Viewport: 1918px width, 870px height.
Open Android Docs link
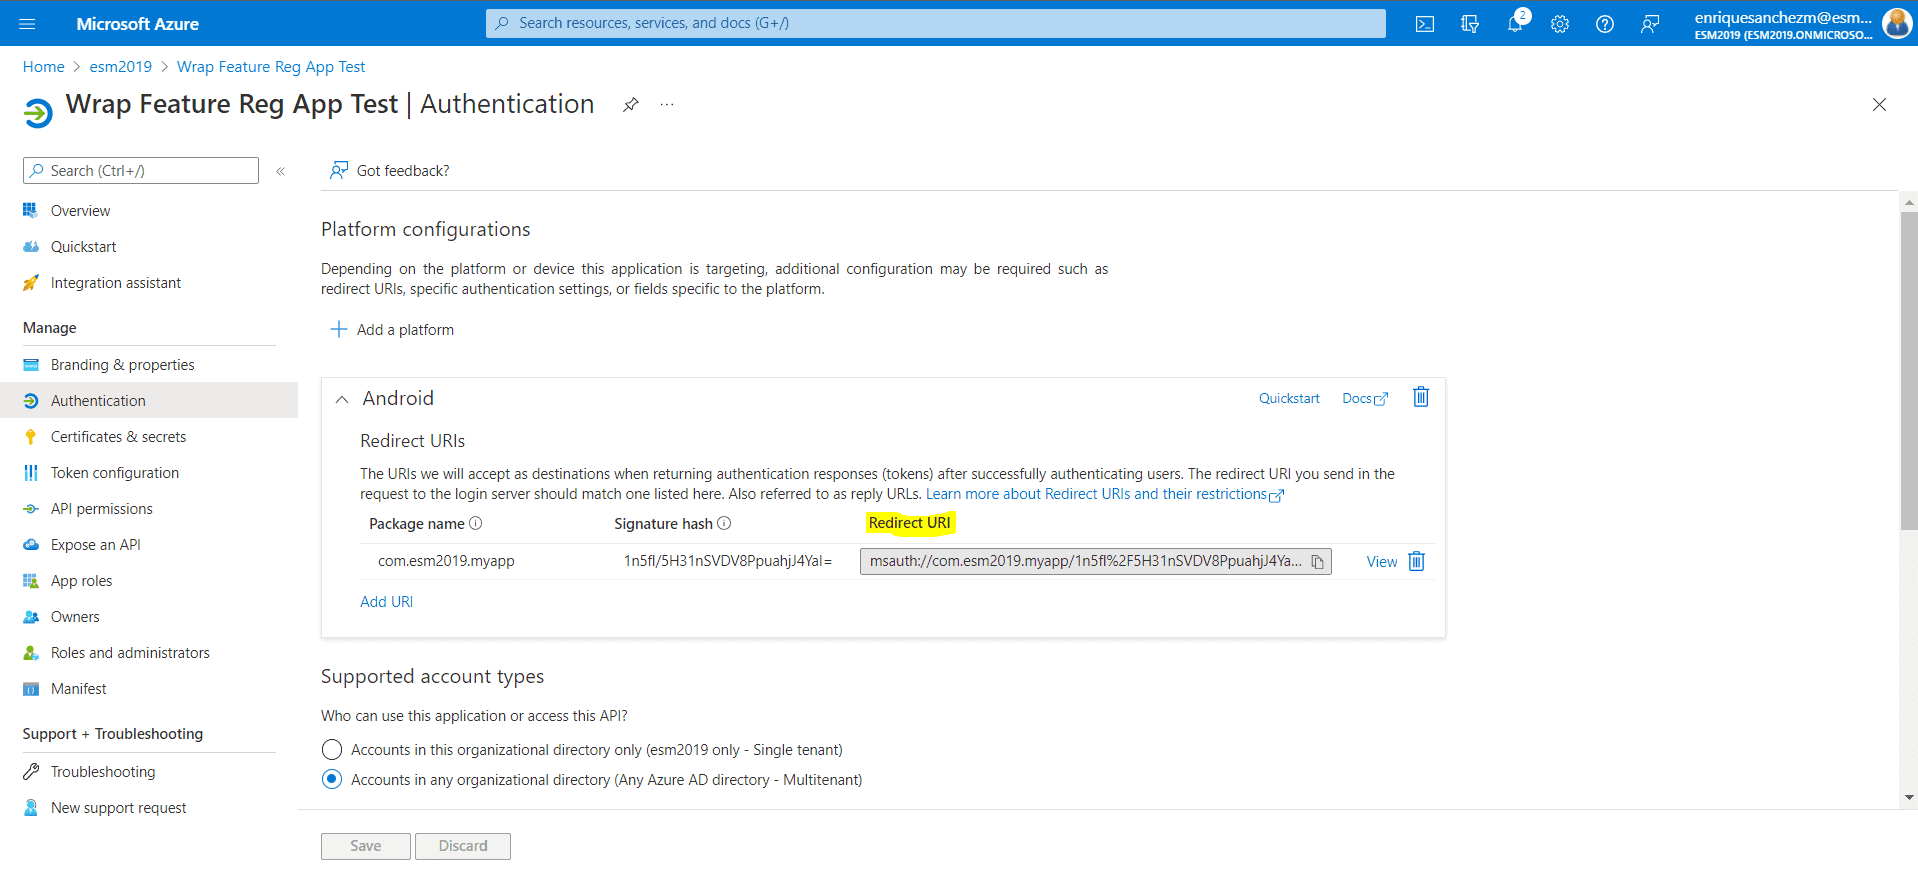1364,398
